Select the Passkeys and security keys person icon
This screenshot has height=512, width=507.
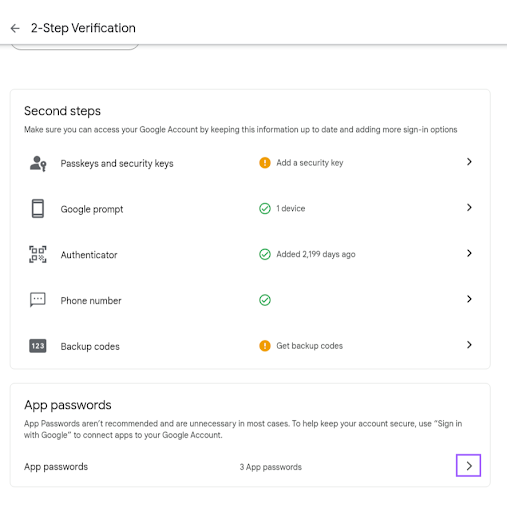tap(38, 163)
